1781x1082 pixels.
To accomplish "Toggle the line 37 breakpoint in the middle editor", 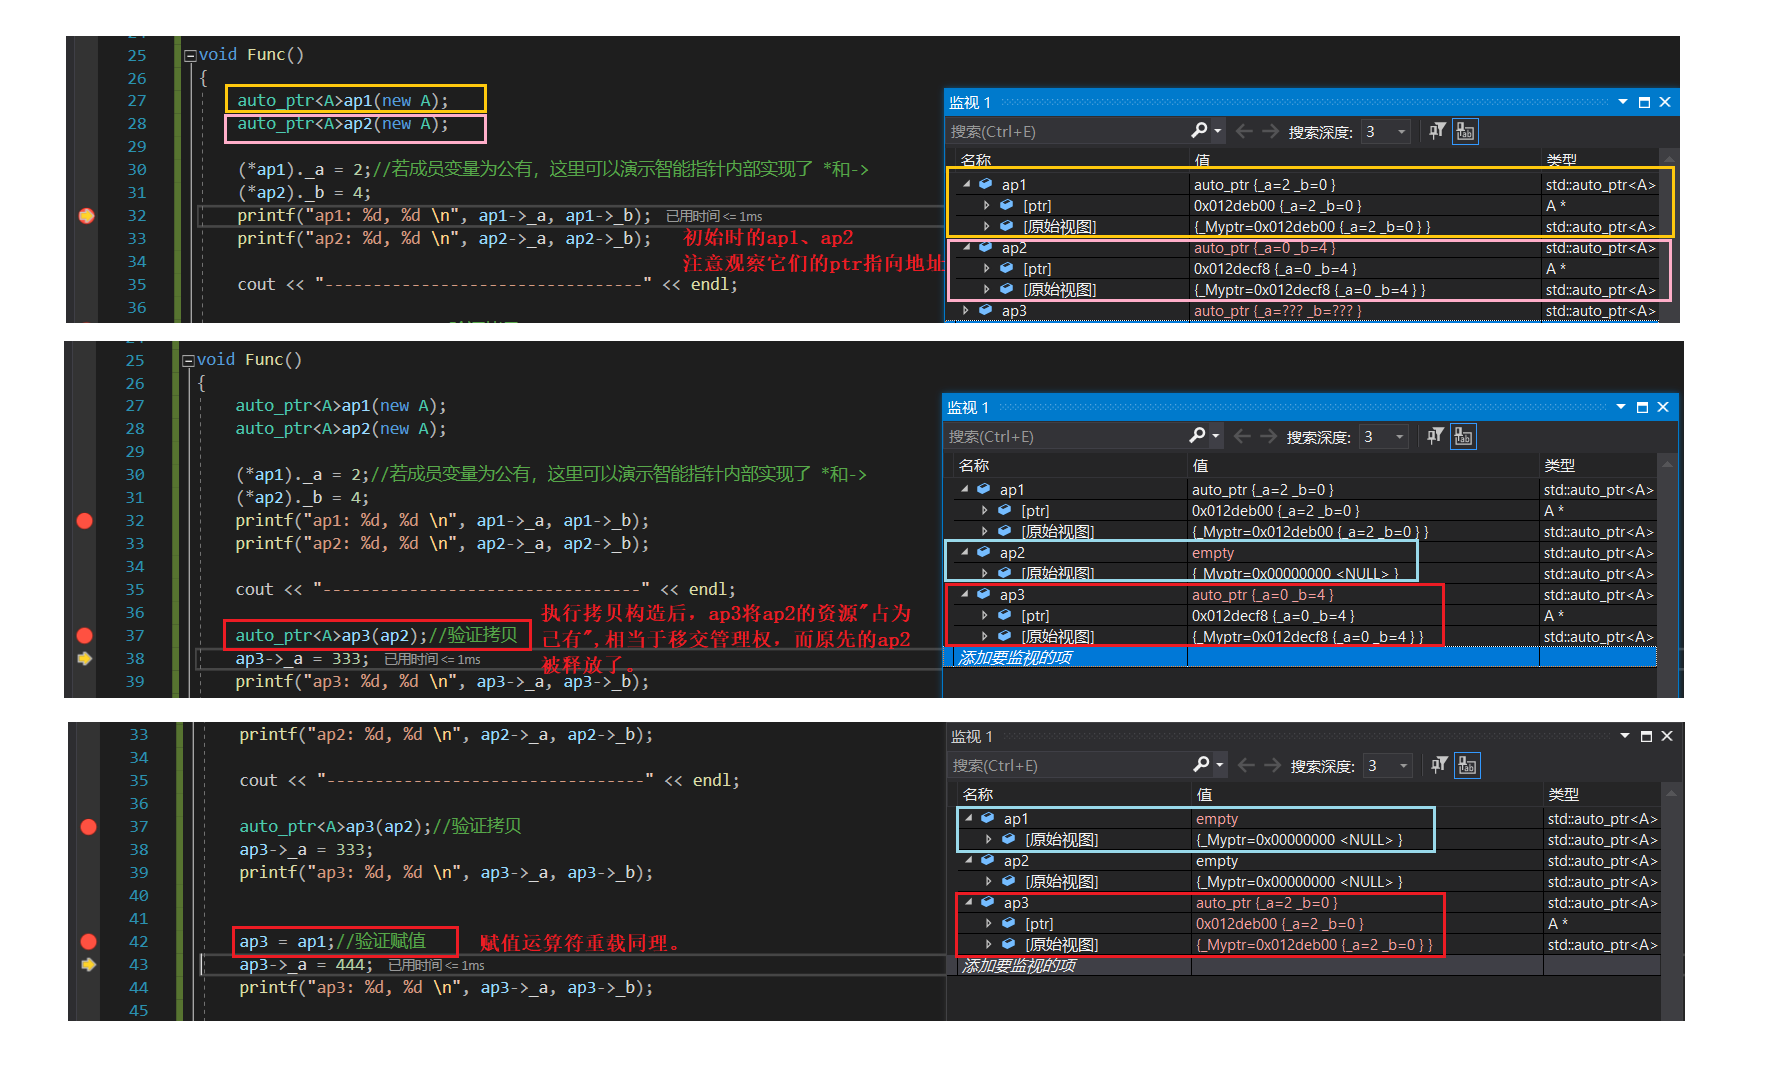I will 85,635.
